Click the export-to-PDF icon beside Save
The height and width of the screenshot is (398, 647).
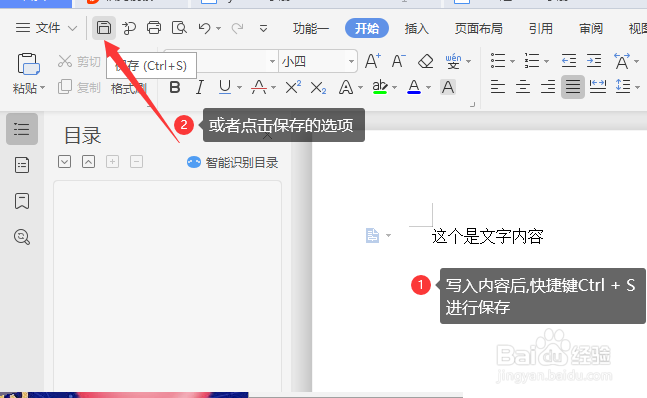pyautogui.click(x=129, y=28)
